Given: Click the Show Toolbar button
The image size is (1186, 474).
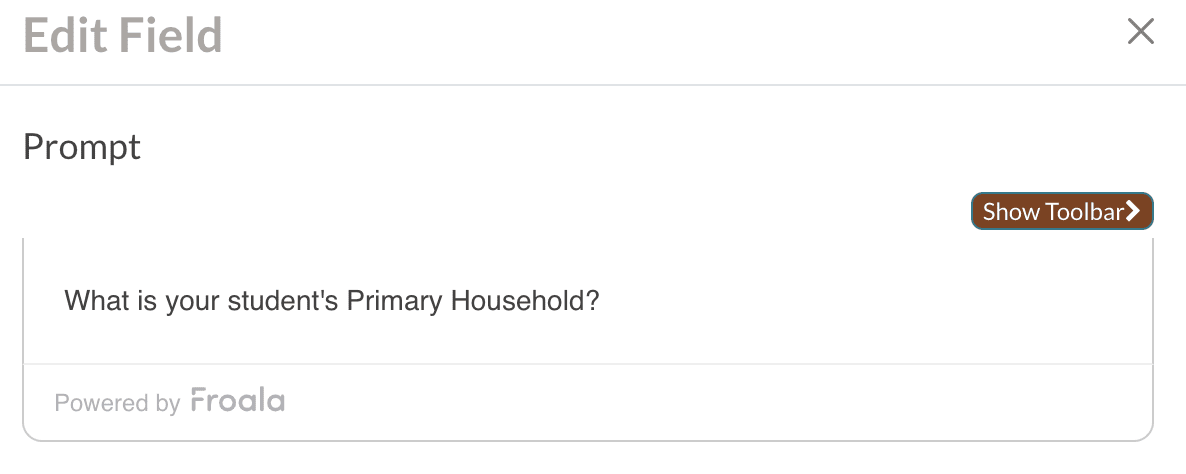Looking at the screenshot, I should pos(1061,211).
